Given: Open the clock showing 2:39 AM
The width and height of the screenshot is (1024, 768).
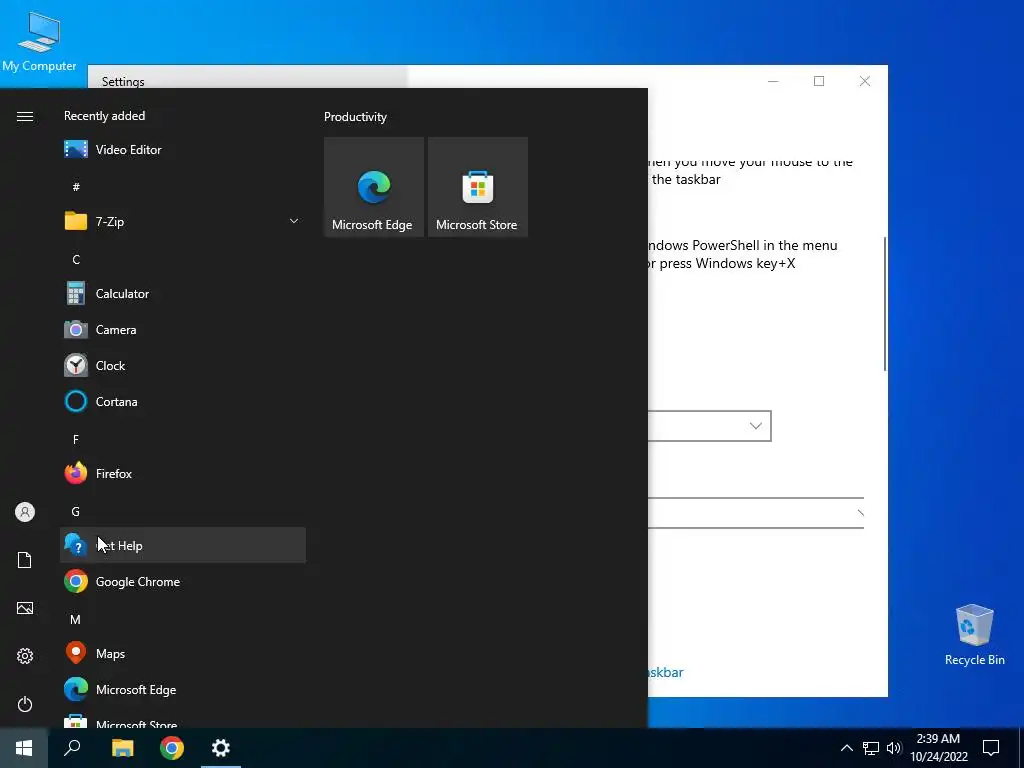Looking at the screenshot, I should point(938,748).
